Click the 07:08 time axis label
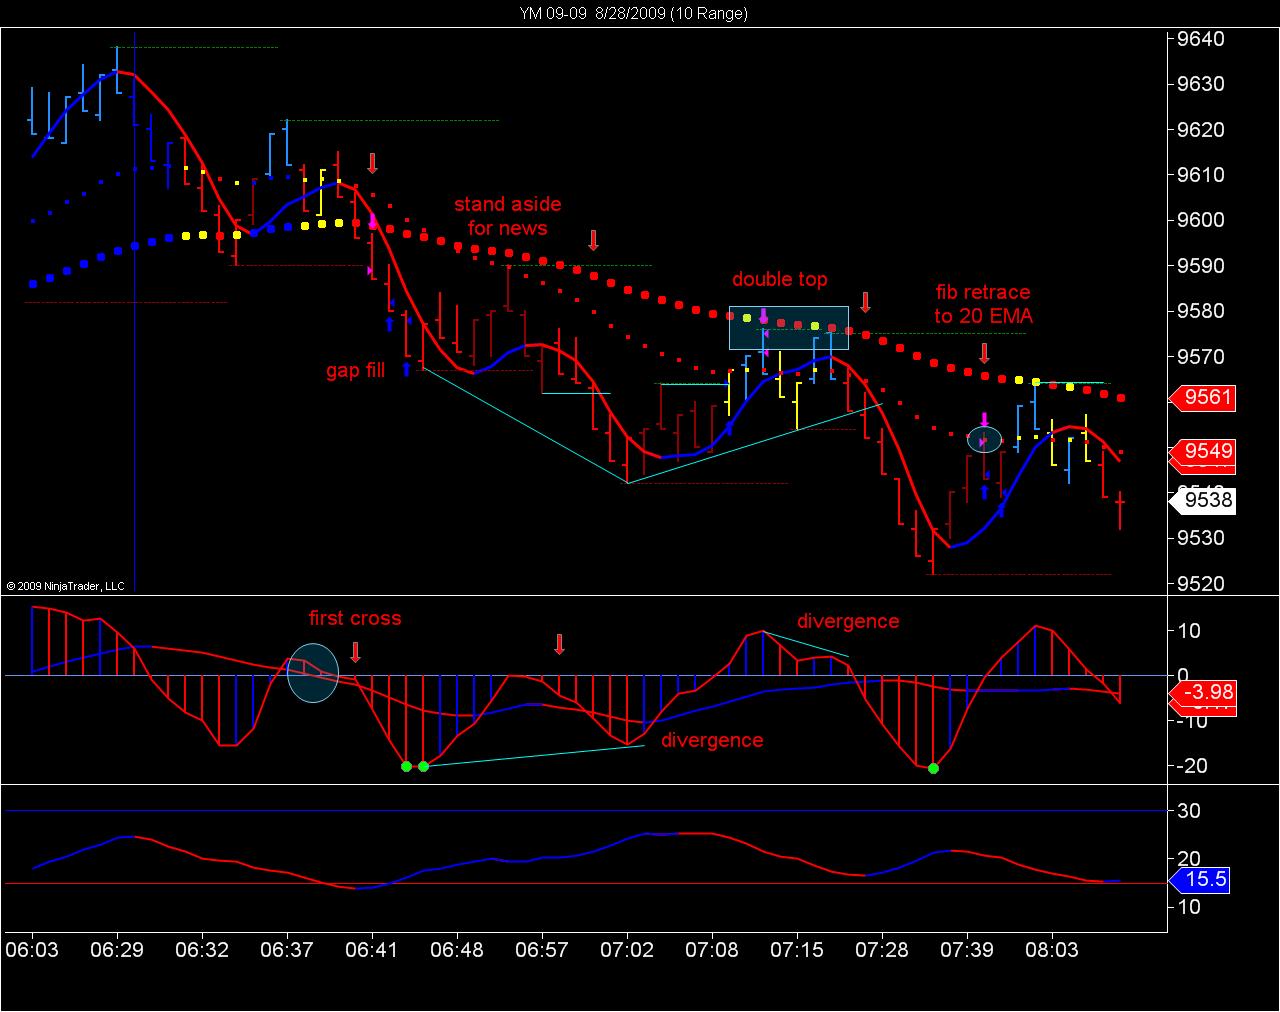This screenshot has height=1012, width=1280. click(x=712, y=949)
